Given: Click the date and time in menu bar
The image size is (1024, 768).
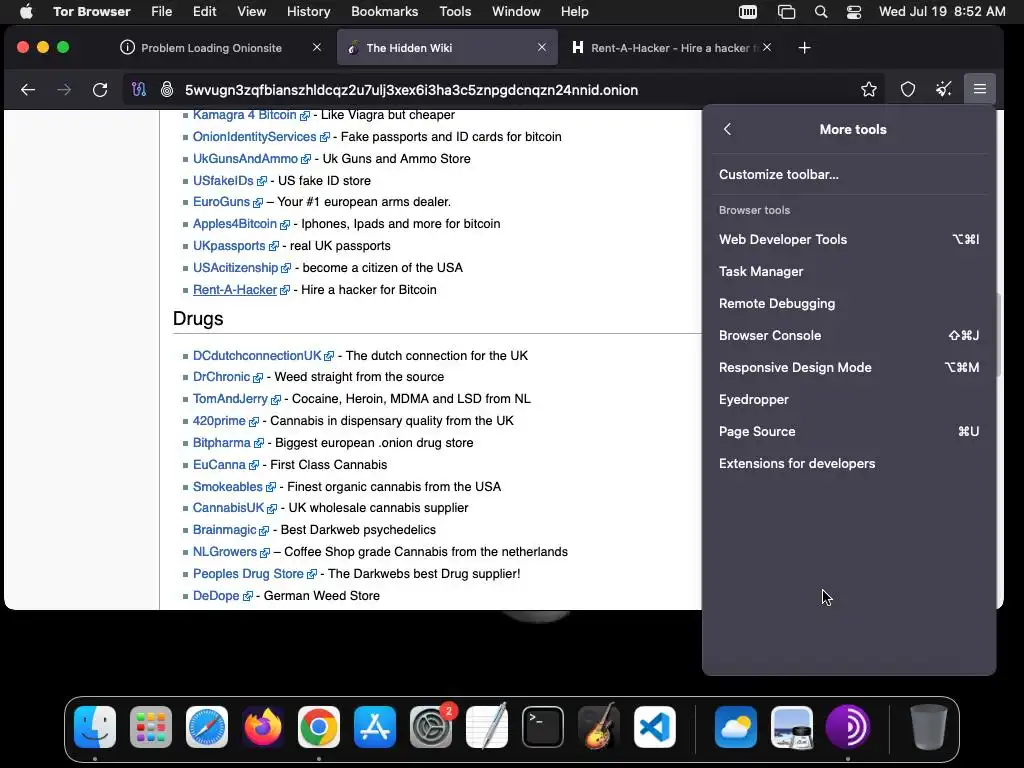Looking at the screenshot, I should (942, 12).
